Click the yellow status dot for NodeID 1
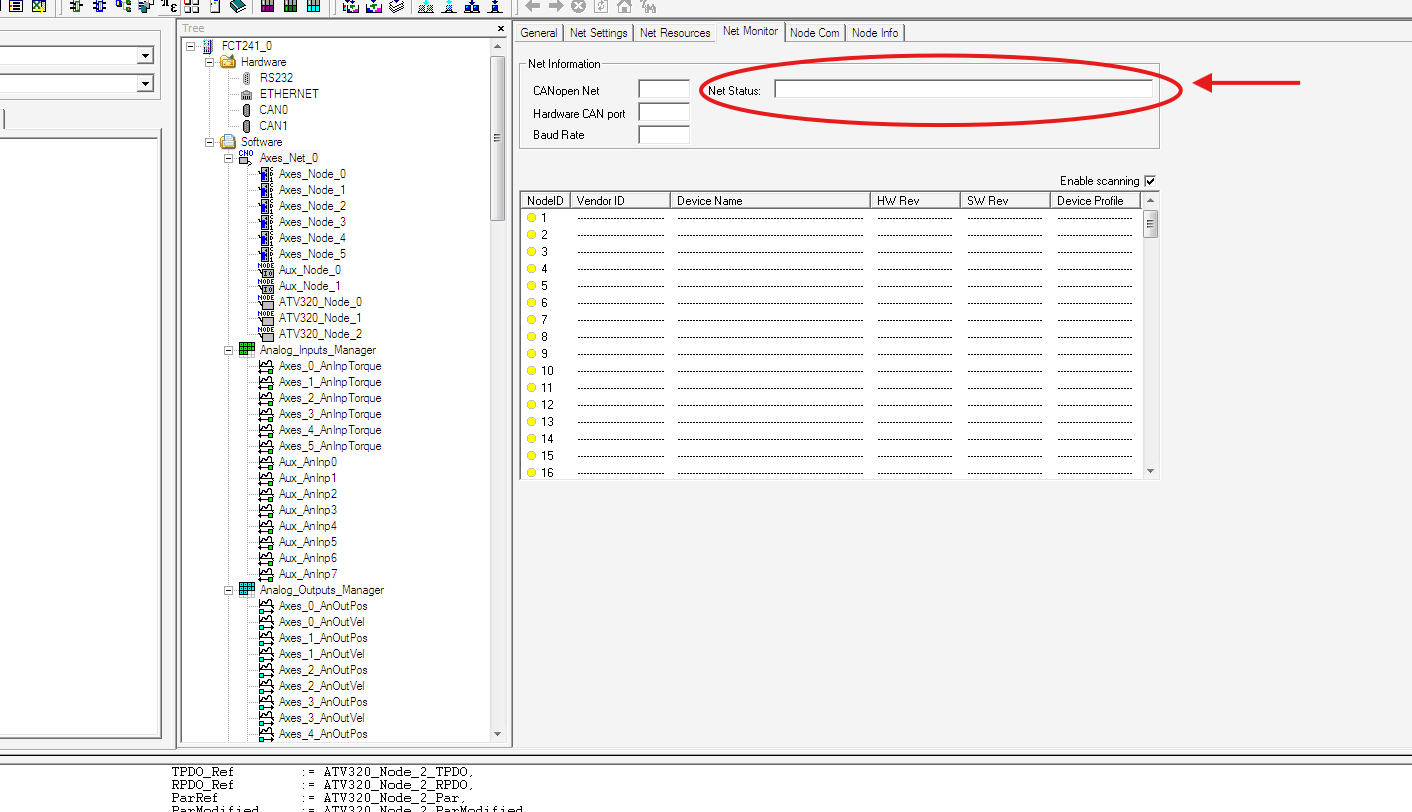The width and height of the screenshot is (1412, 812). pos(532,218)
